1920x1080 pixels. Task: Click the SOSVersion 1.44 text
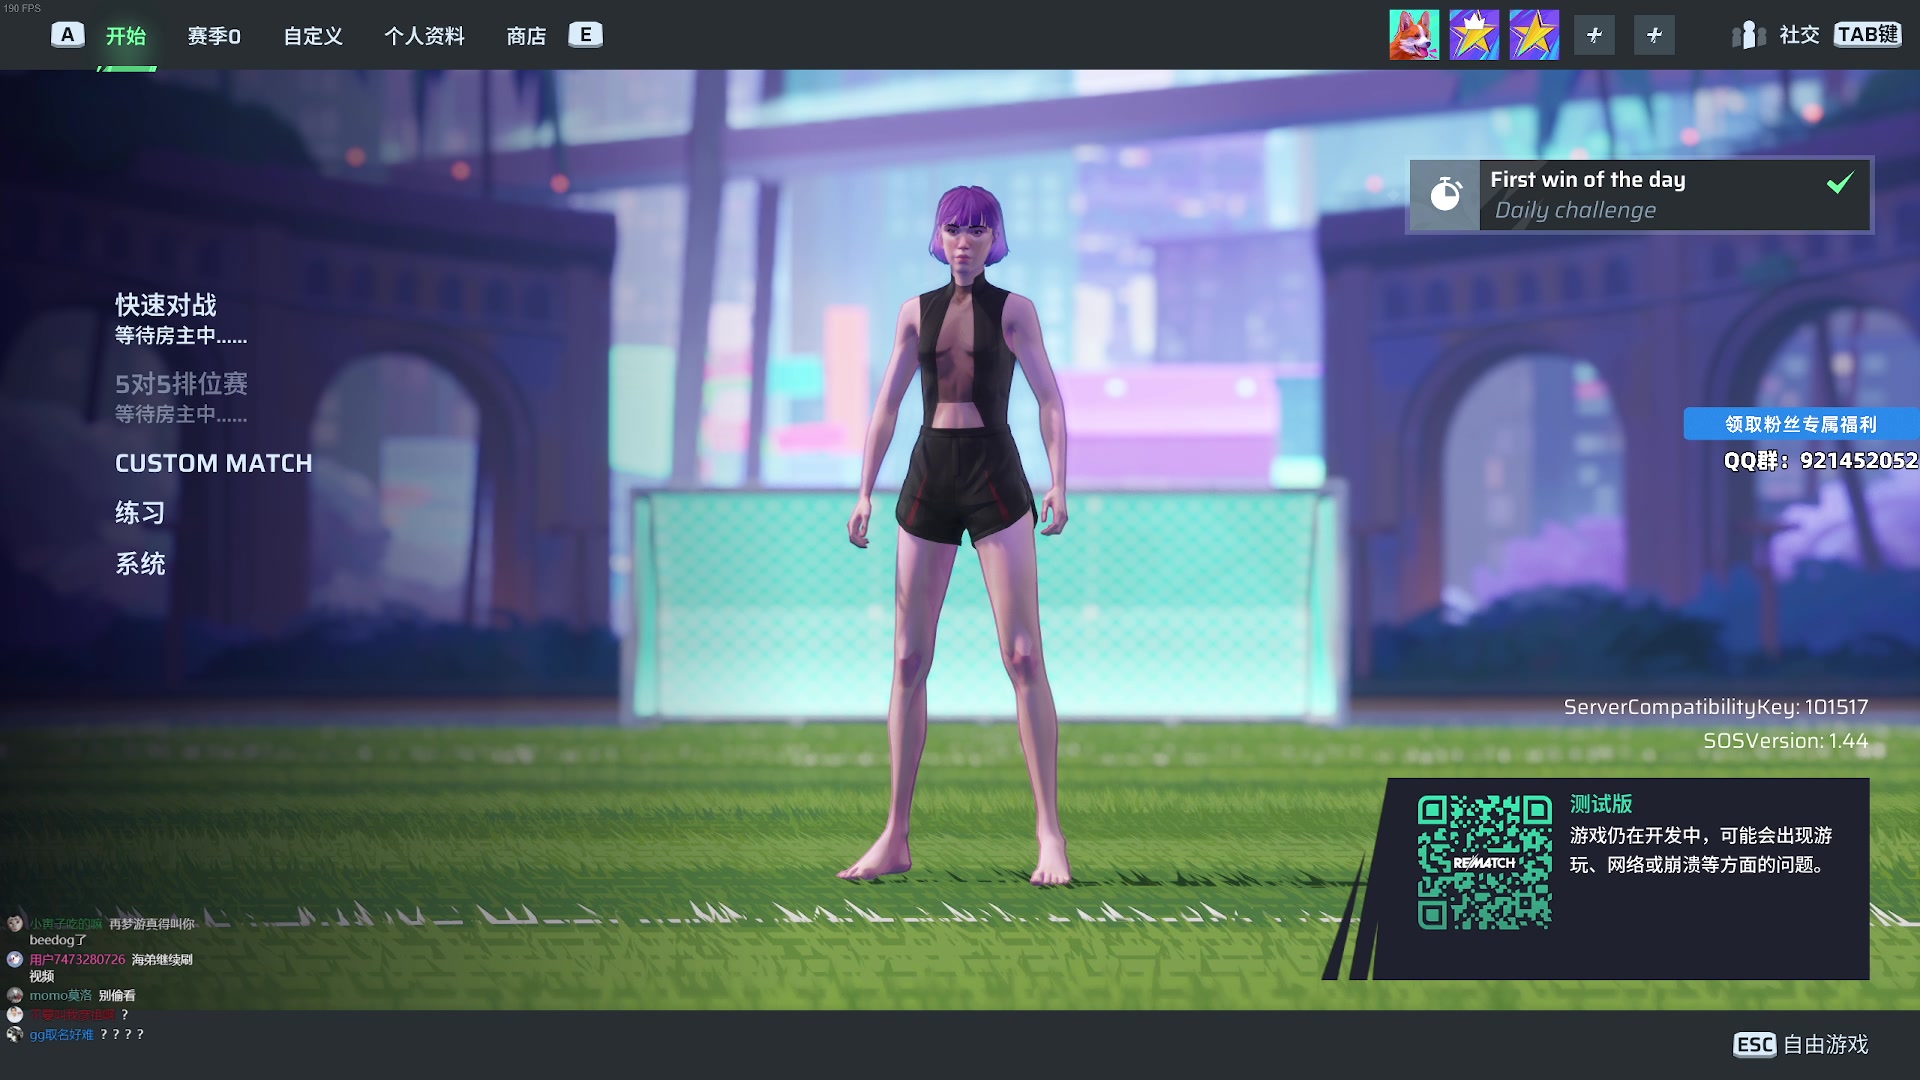coord(1786,741)
